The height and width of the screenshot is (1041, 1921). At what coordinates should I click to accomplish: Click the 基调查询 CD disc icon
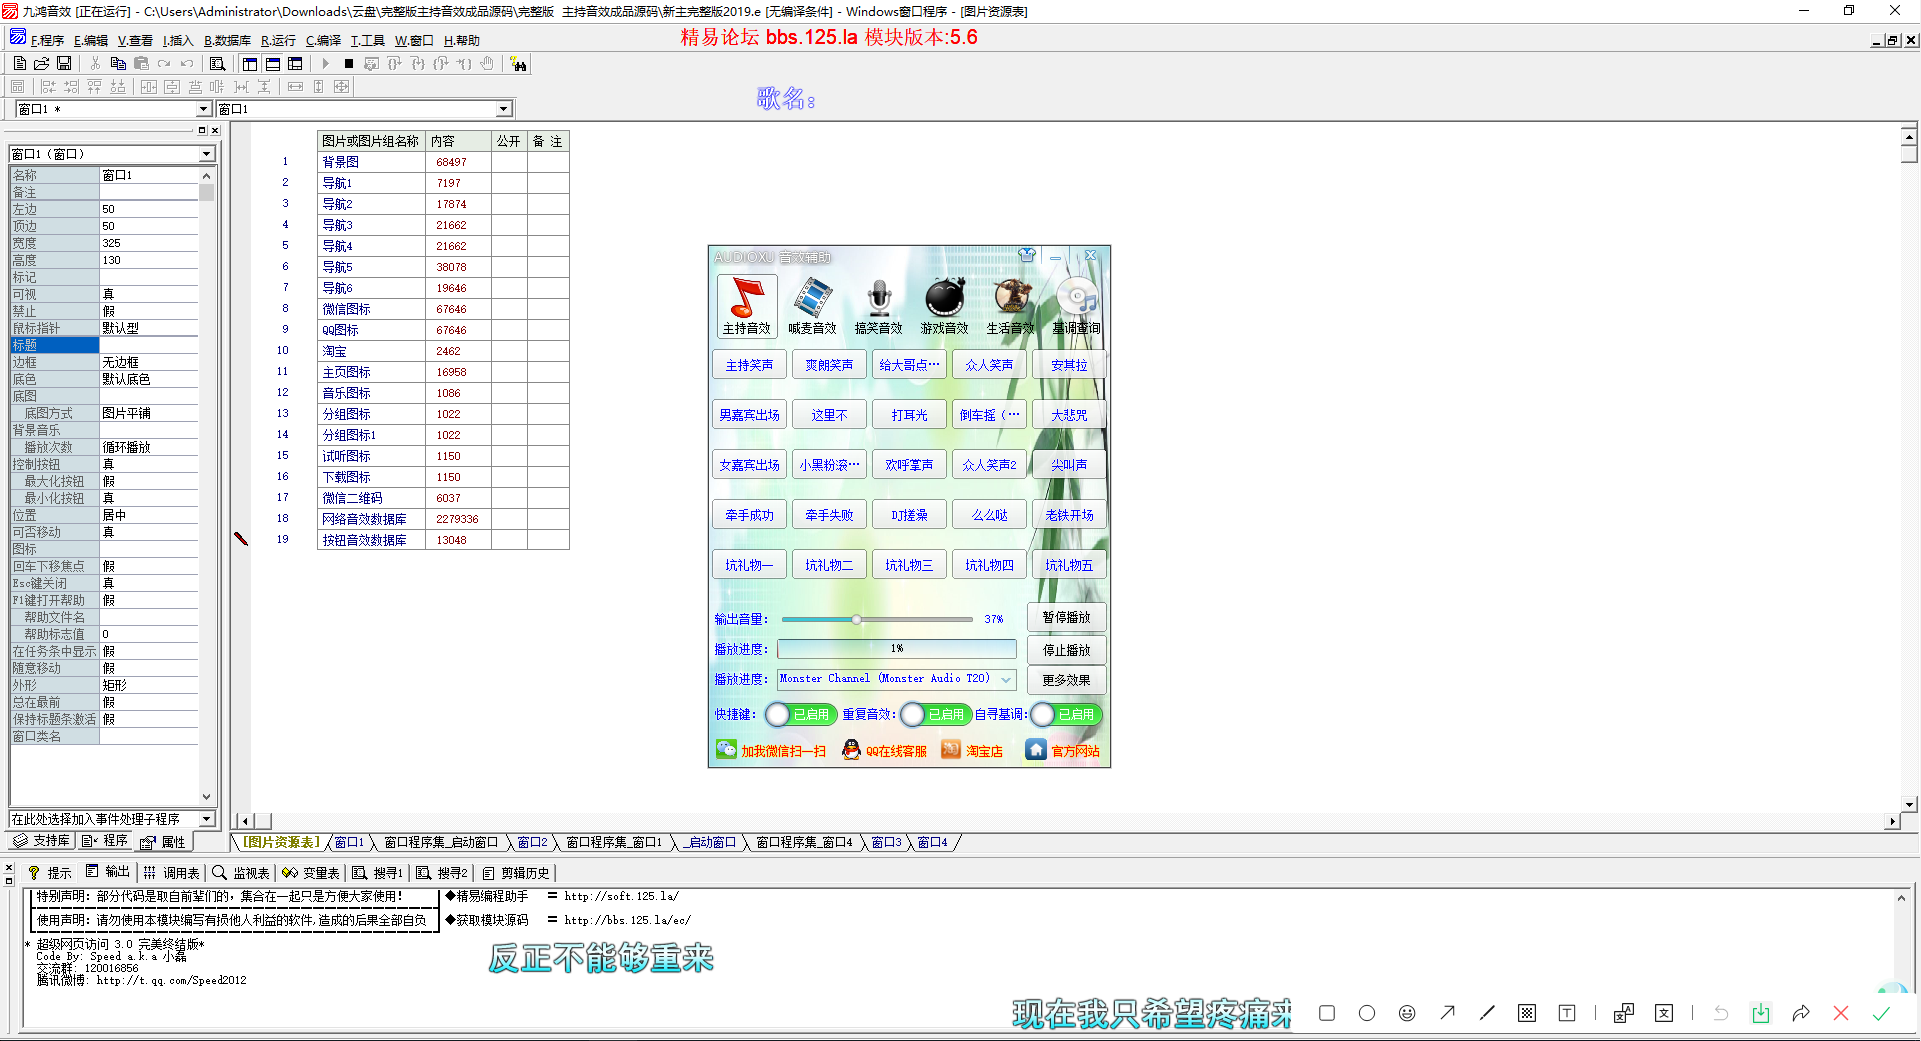1076,299
